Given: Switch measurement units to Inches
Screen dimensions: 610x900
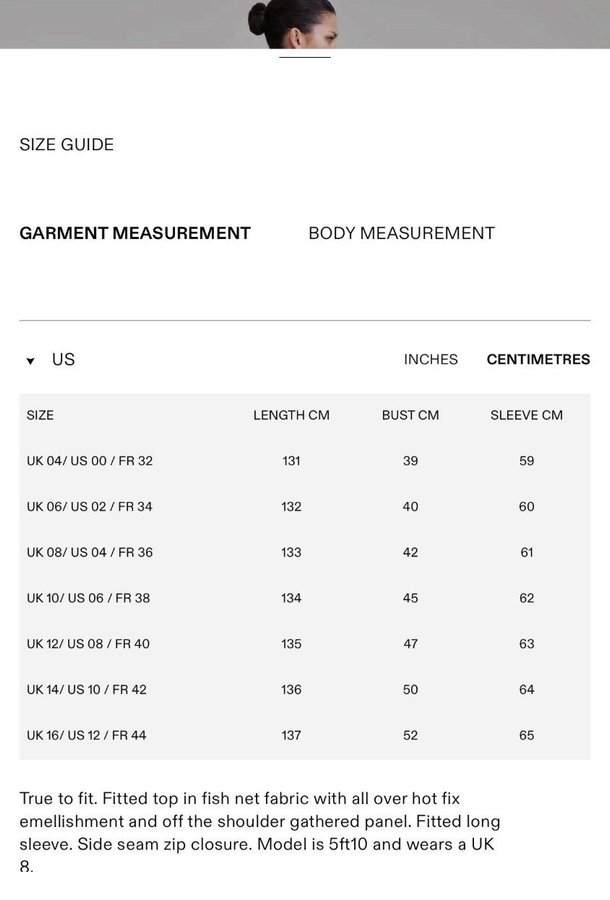Looking at the screenshot, I should point(430,359).
